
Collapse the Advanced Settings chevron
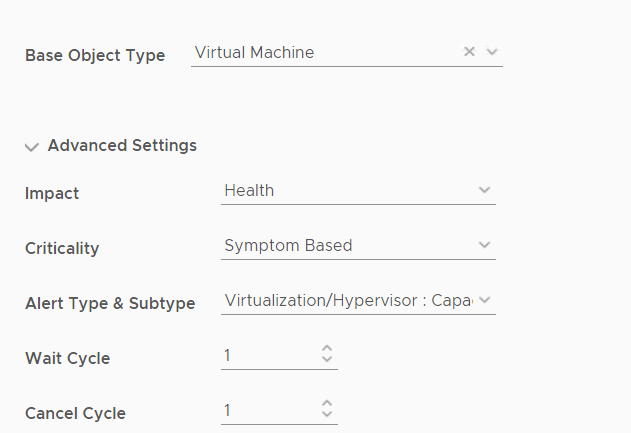click(32, 147)
